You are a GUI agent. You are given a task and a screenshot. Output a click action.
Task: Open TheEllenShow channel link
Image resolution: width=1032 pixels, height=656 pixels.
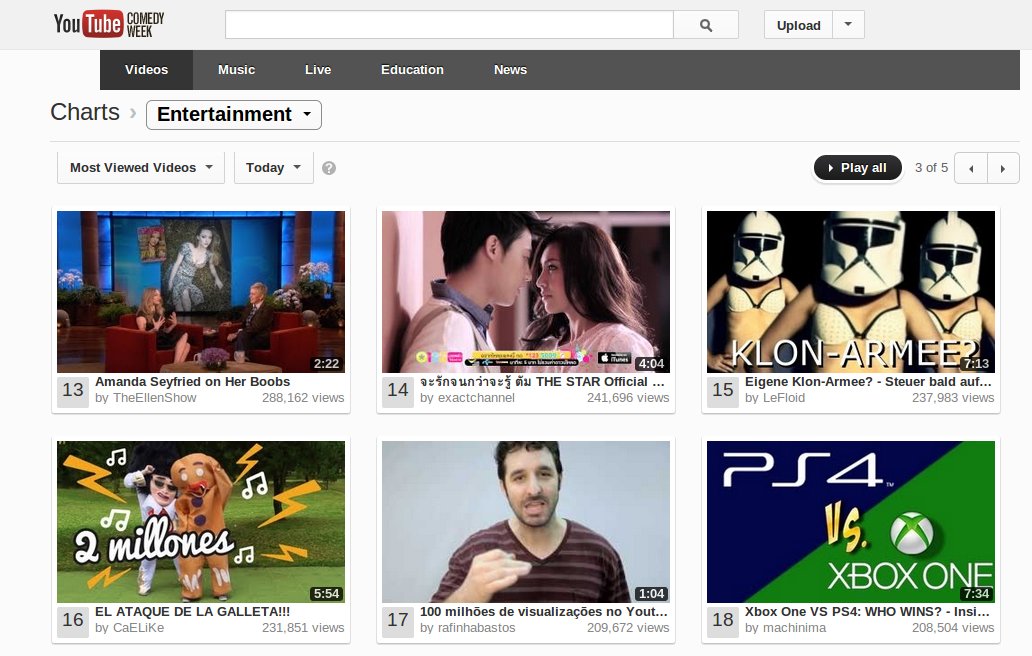[x=155, y=398]
